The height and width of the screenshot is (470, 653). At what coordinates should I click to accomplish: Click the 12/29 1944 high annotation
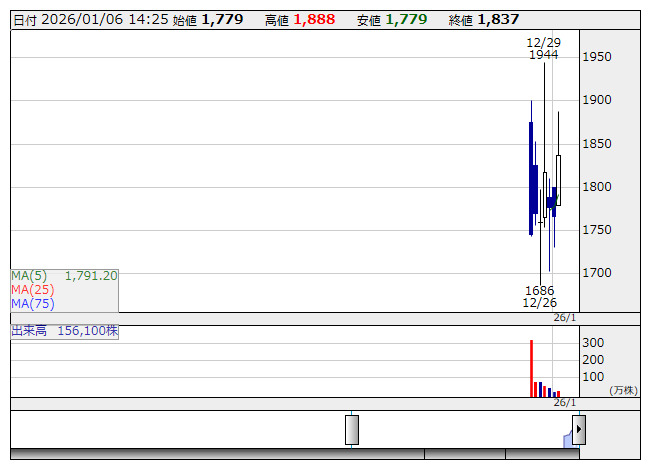543,49
